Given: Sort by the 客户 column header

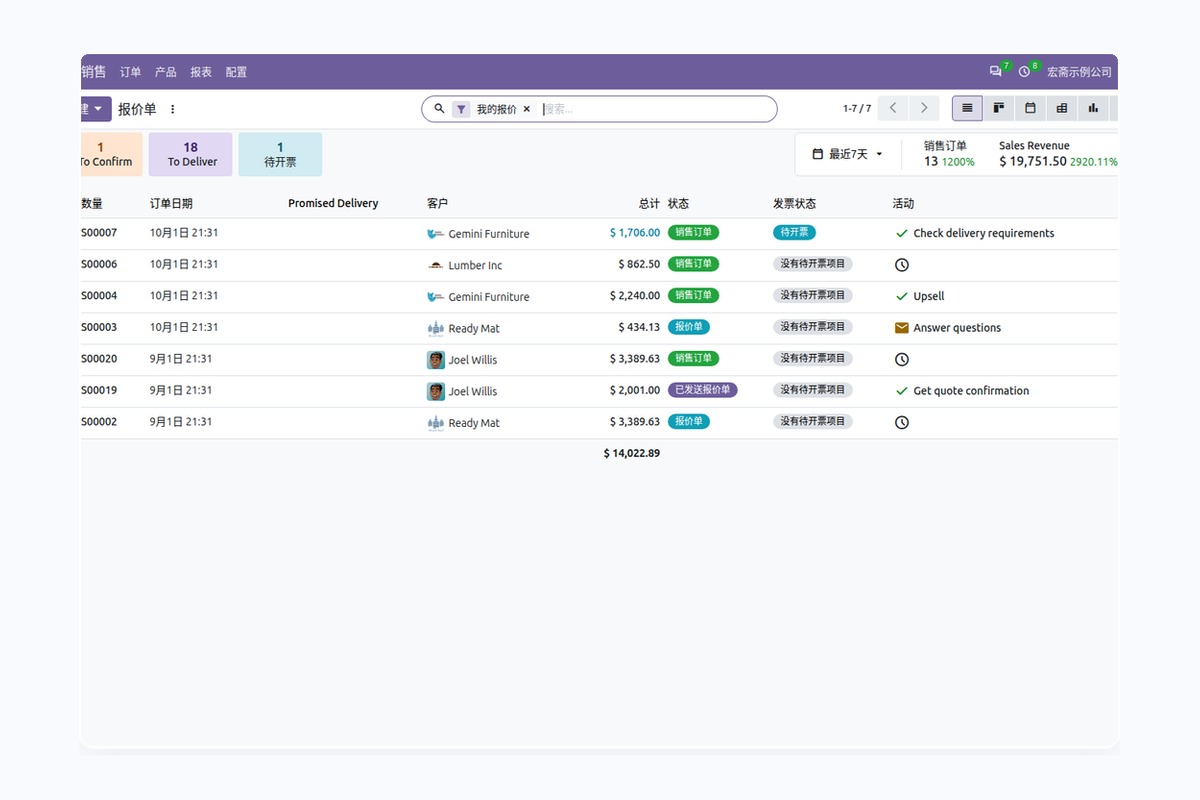Looking at the screenshot, I should 437,203.
